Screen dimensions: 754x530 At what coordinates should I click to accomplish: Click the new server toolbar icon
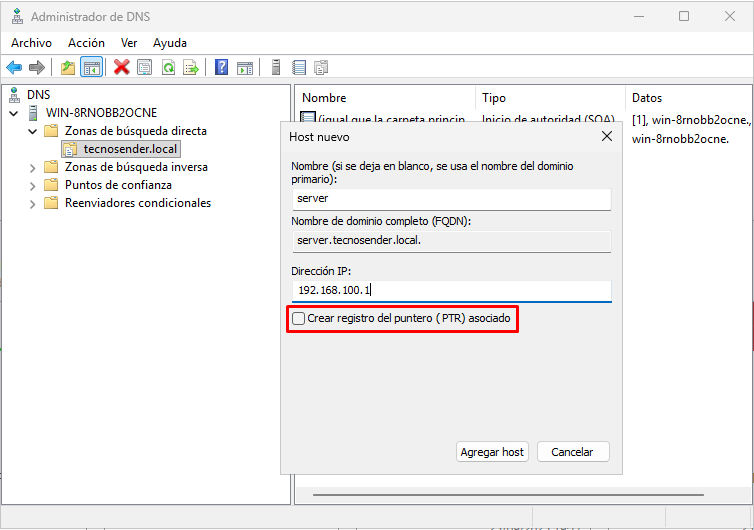(x=275, y=67)
